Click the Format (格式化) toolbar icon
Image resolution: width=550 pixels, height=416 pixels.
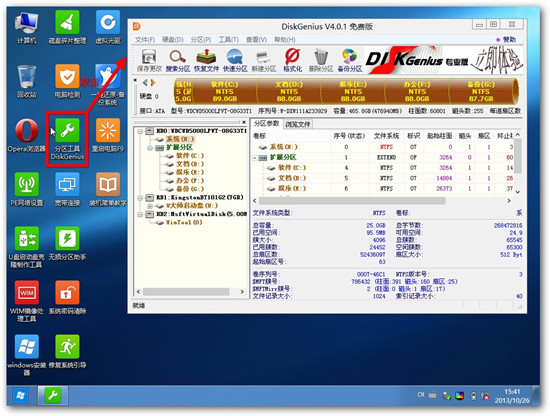pyautogui.click(x=292, y=60)
